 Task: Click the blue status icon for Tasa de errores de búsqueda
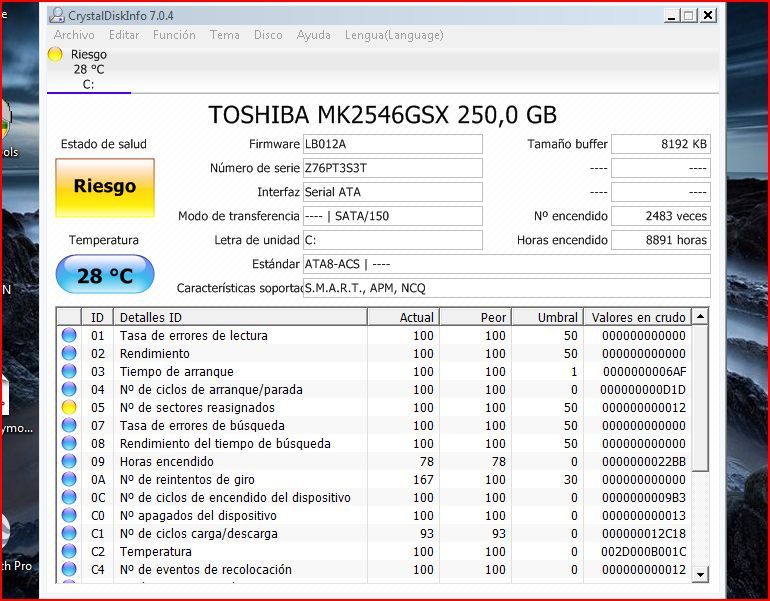pos(69,425)
